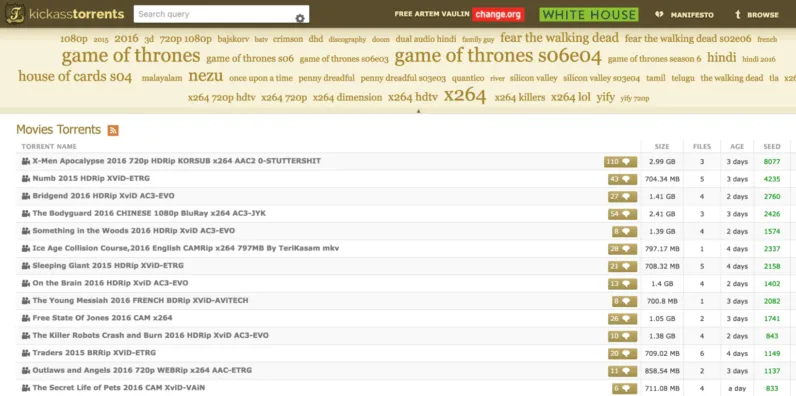Viewport: 796px width, 396px height.
Task: Open comments badge for Bridgend 2016
Action: 622,196
